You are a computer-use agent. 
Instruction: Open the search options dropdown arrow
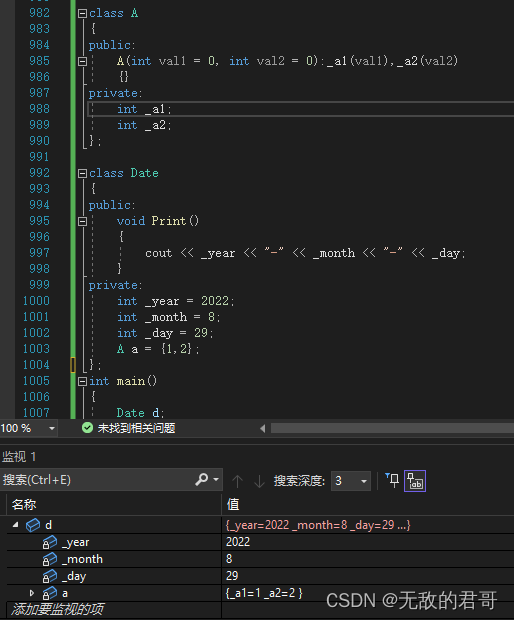(216, 480)
